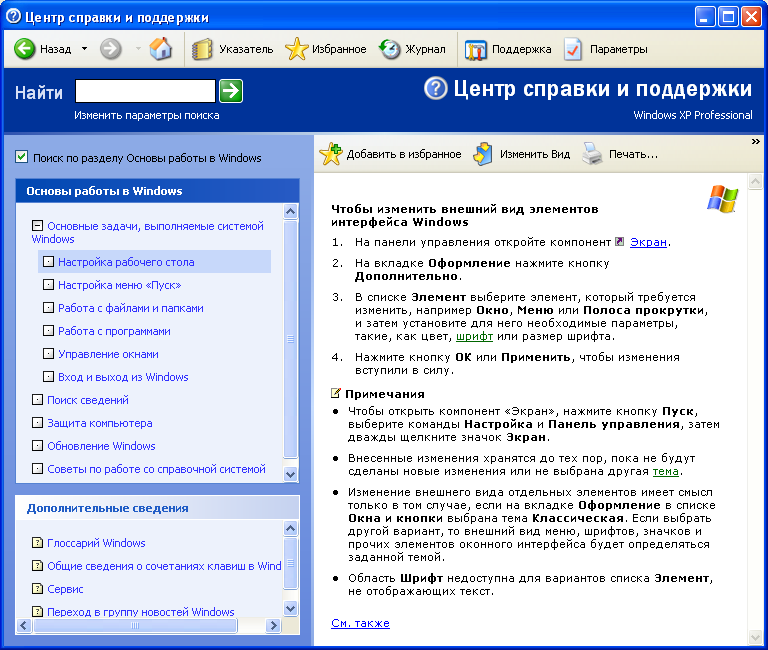The image size is (768, 650).
Task: Open Управление окнами topic
Action: (108, 354)
